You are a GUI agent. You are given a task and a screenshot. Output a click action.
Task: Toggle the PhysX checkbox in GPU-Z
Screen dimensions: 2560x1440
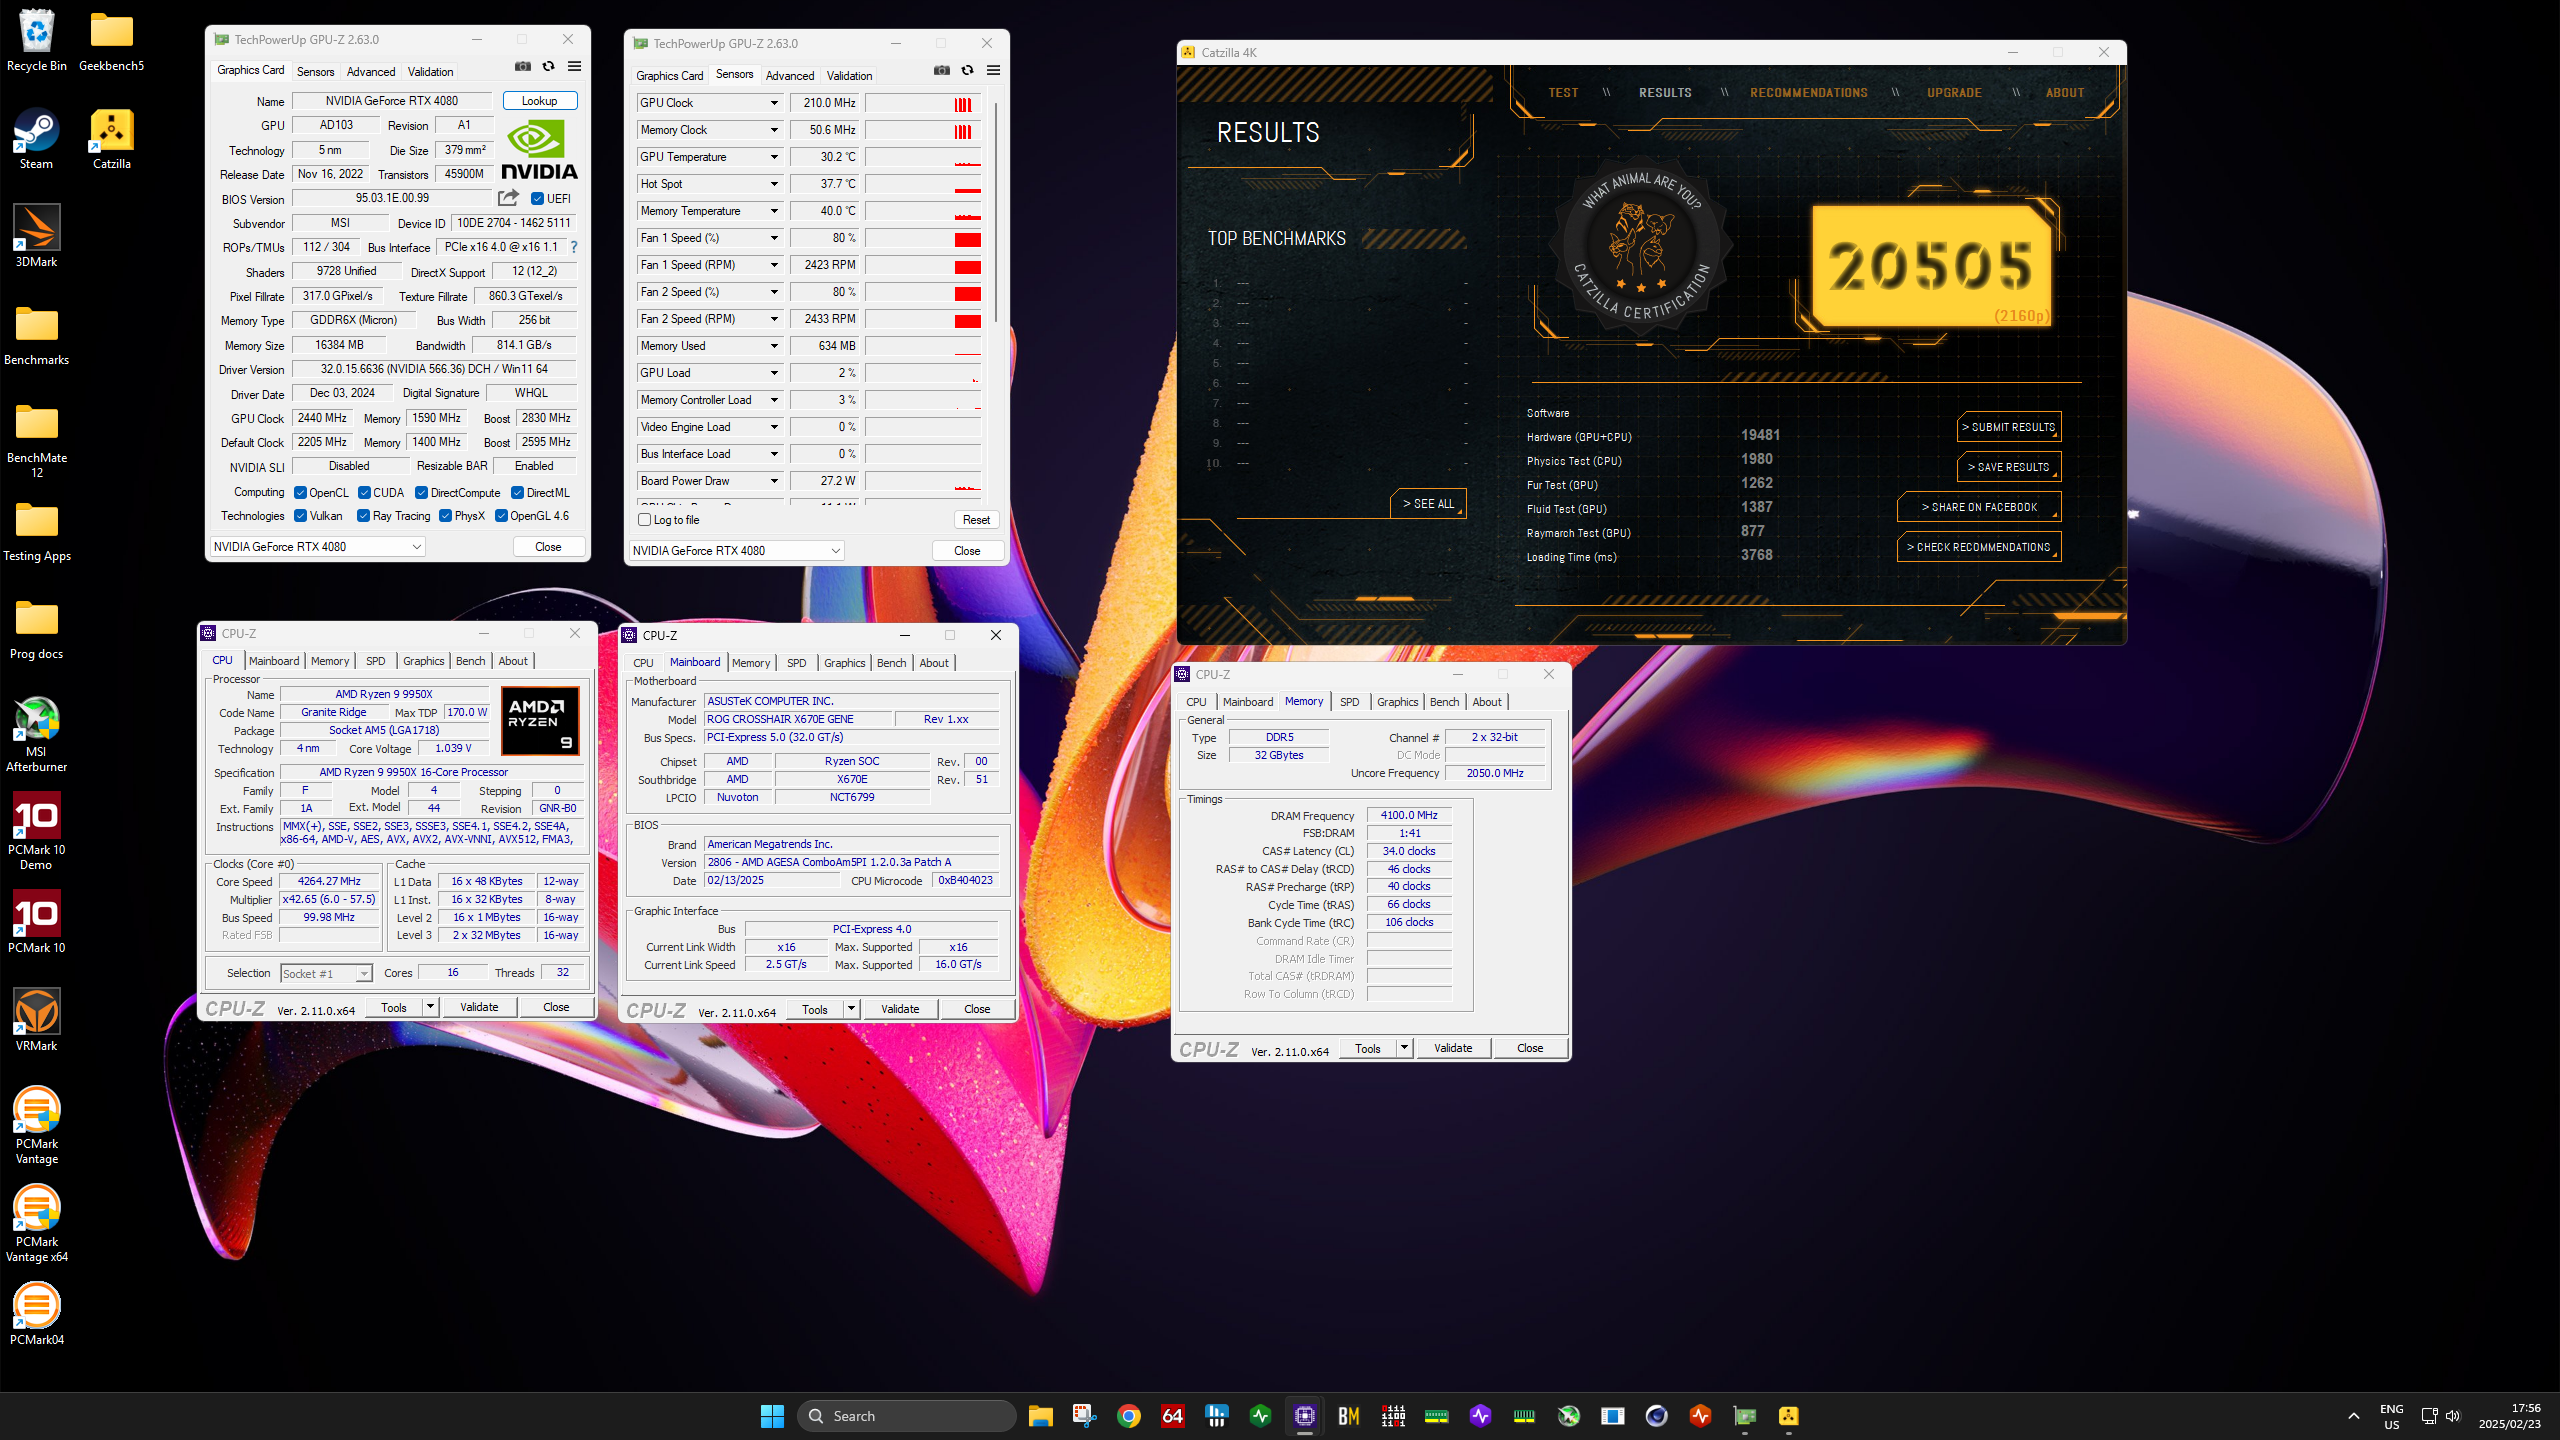pos(445,516)
